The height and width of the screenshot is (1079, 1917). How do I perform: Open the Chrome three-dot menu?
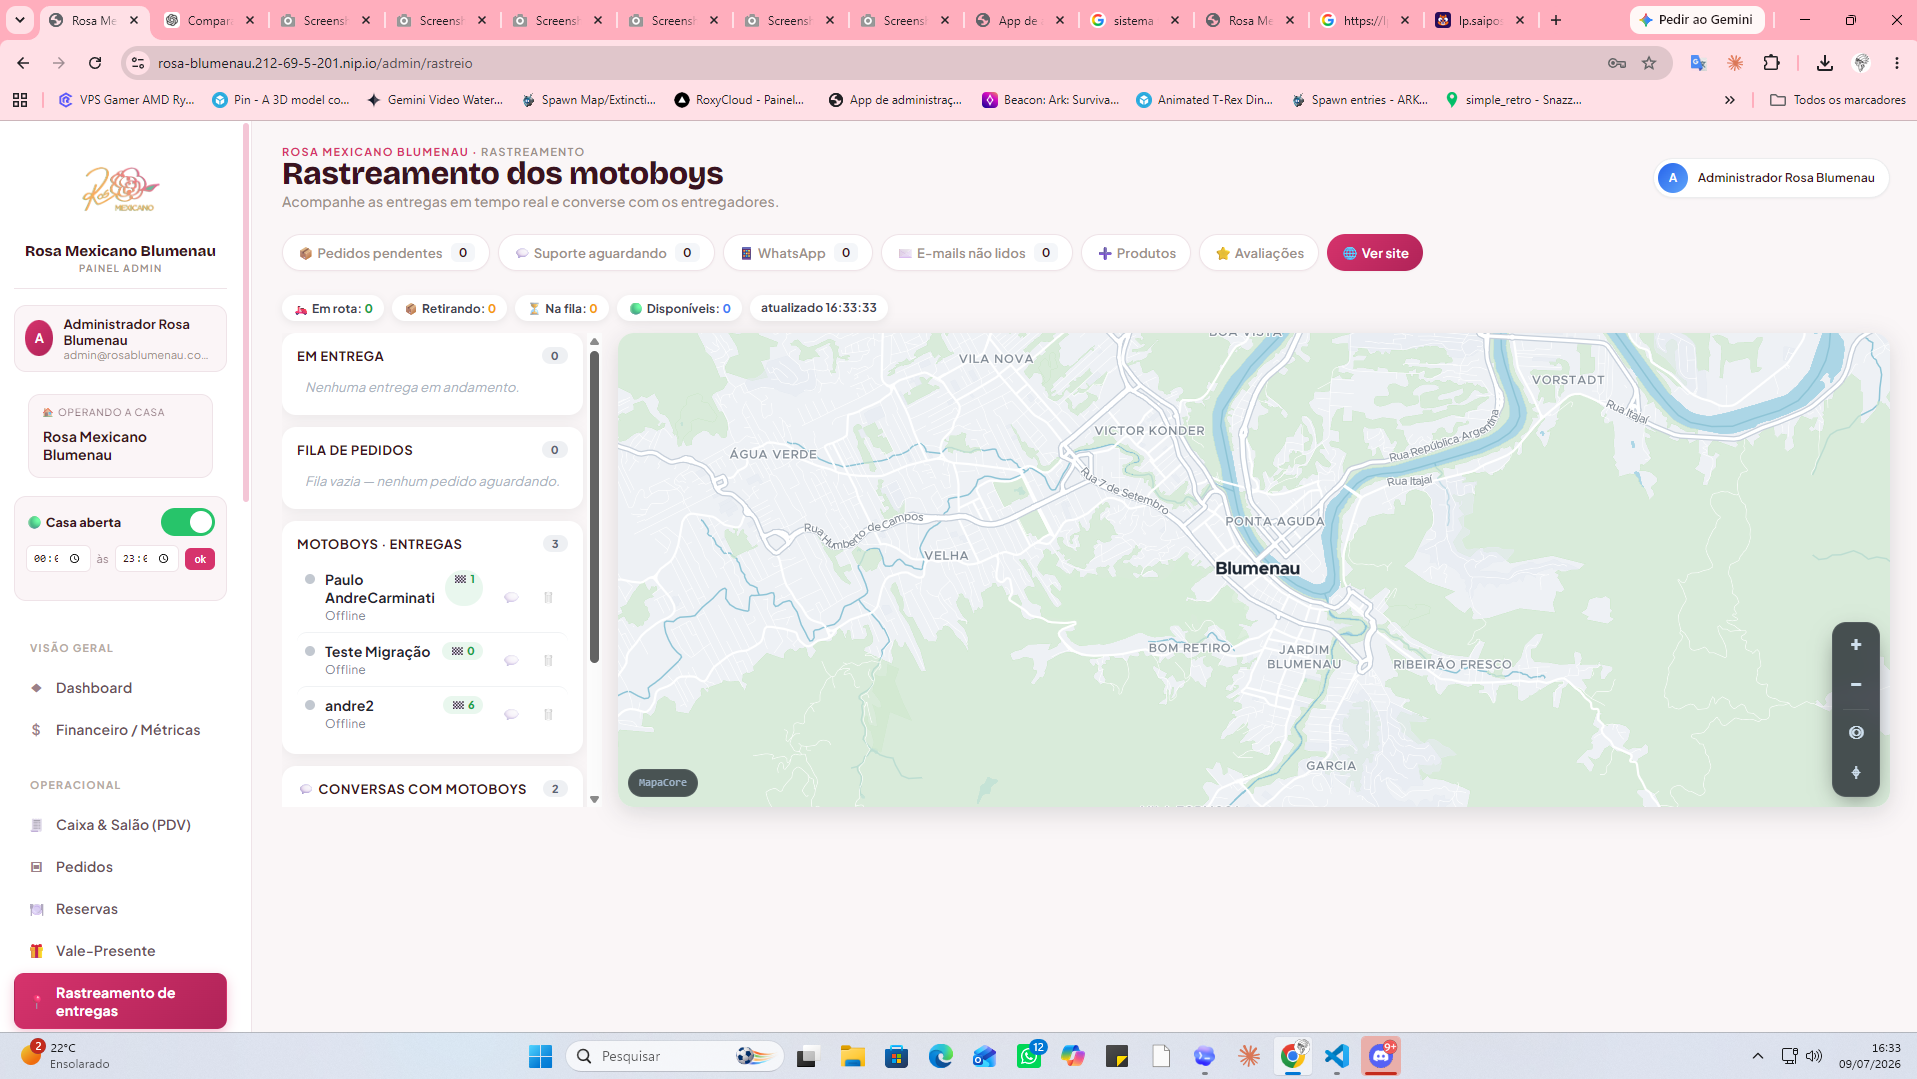point(1897,63)
